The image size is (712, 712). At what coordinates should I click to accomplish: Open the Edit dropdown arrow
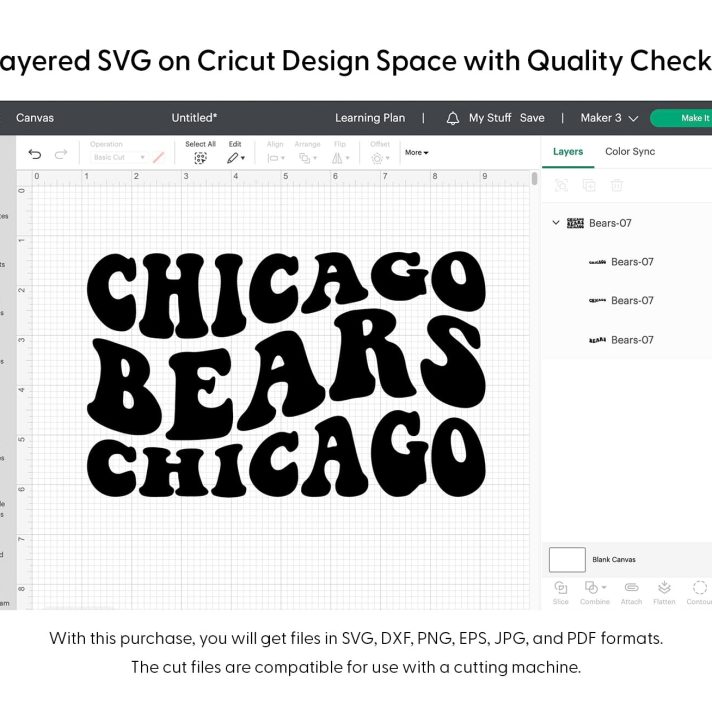click(x=243, y=158)
